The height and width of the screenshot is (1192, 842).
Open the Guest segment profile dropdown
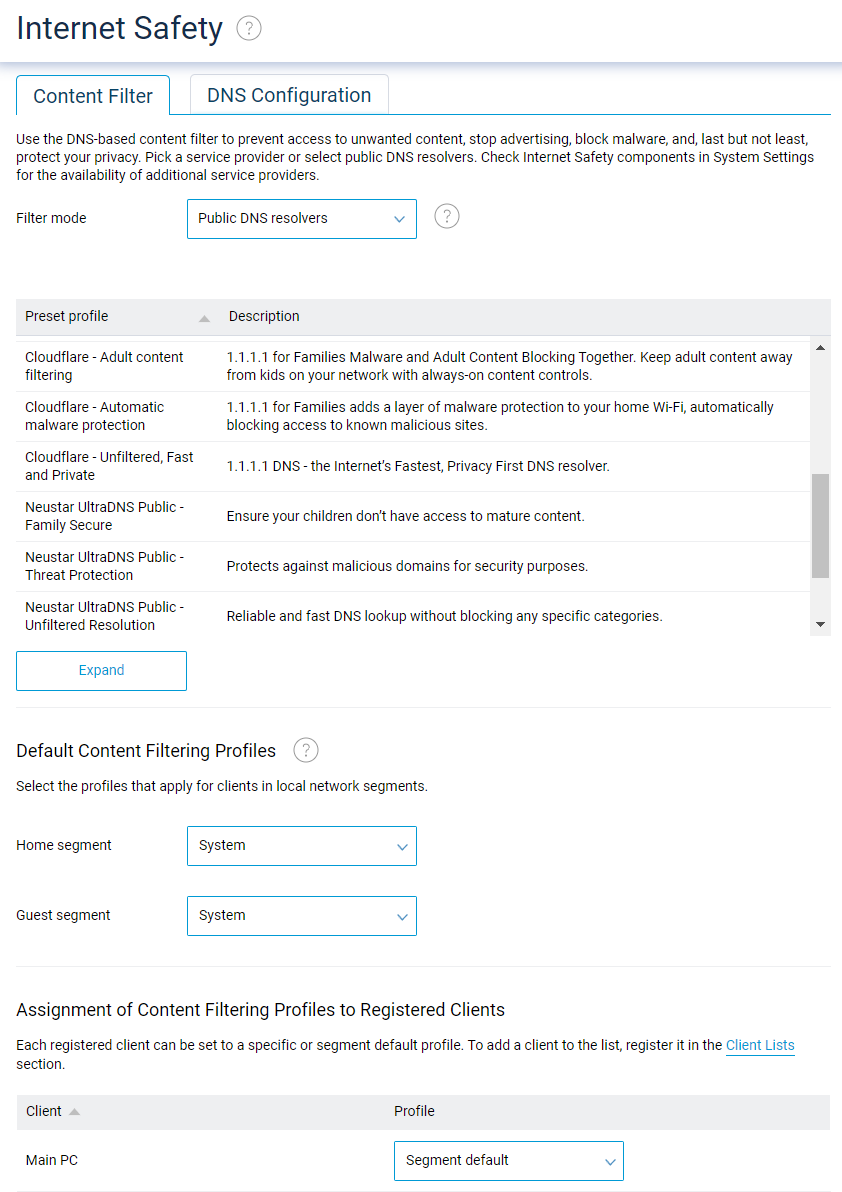pyautogui.click(x=302, y=915)
